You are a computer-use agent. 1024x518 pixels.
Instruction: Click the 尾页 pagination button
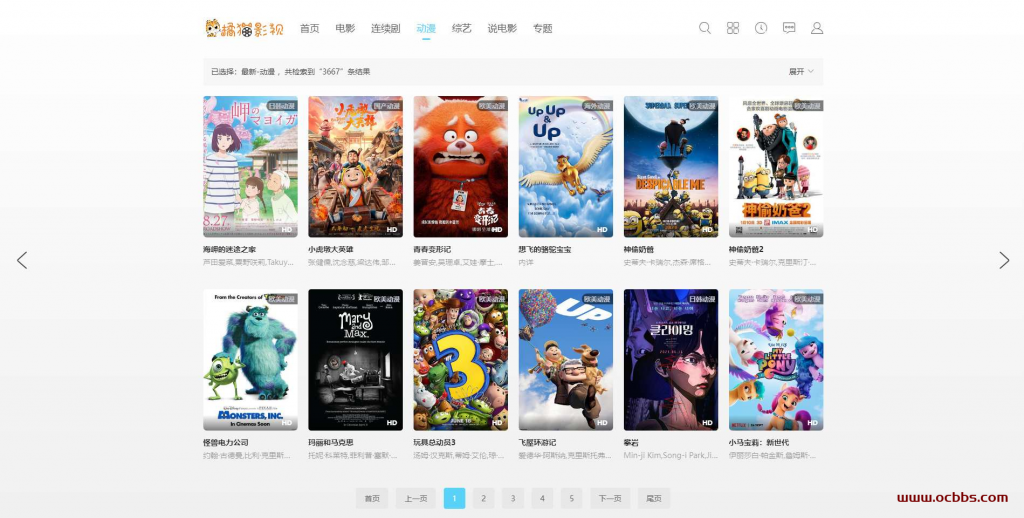(x=654, y=498)
